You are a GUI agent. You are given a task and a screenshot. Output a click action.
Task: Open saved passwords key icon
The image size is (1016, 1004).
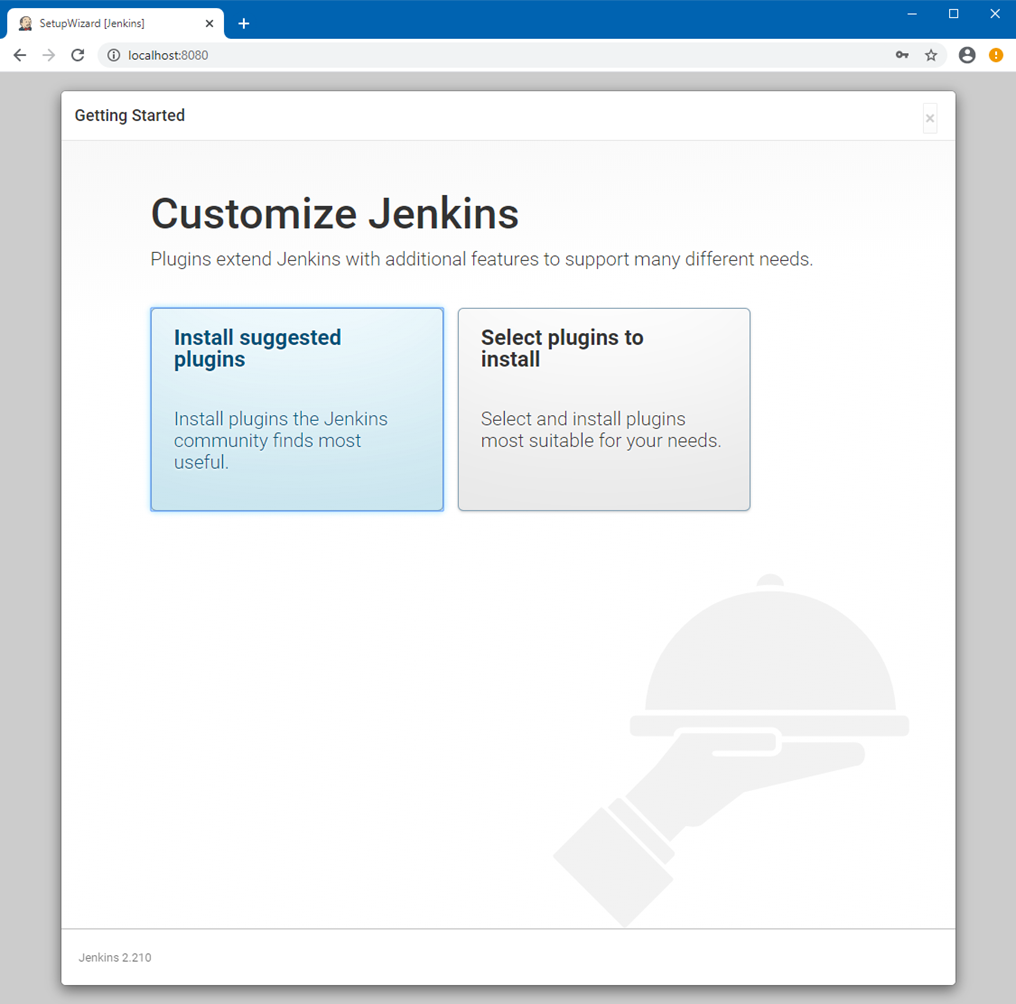(x=902, y=55)
